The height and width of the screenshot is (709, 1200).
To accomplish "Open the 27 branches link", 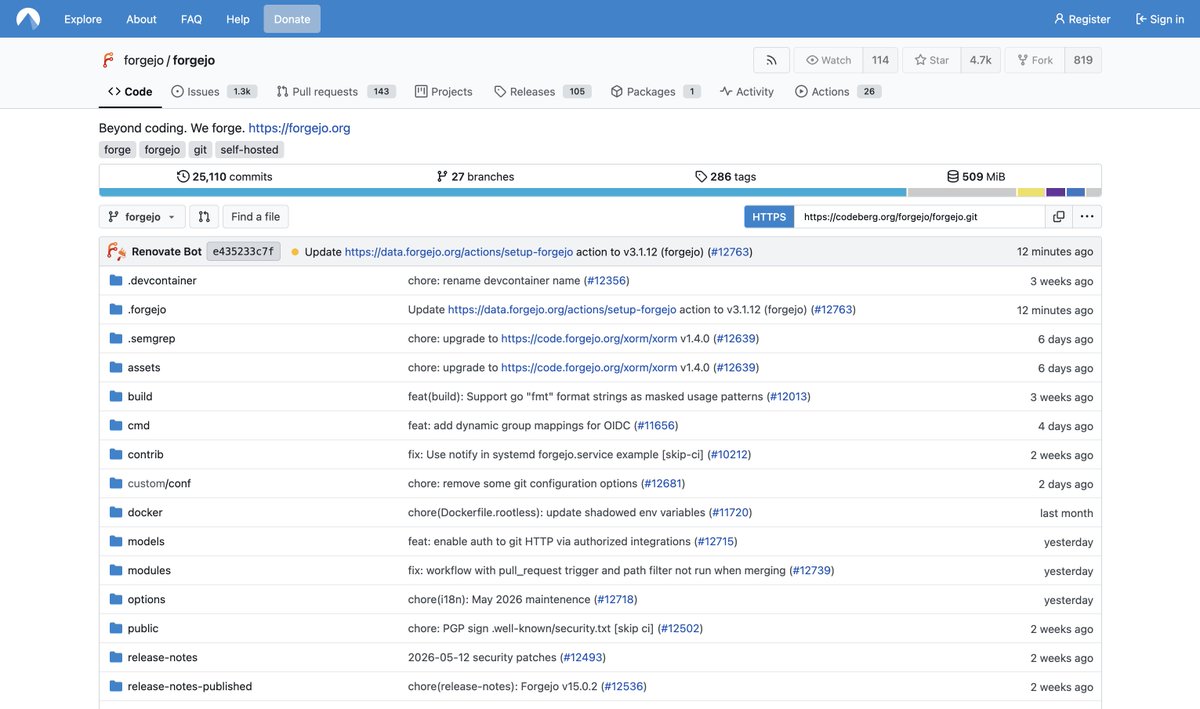I will pos(475,177).
